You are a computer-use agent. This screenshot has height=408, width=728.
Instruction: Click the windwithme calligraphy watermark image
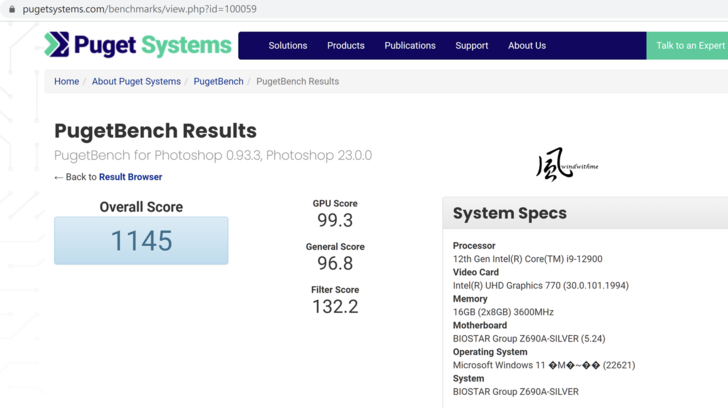click(x=566, y=165)
